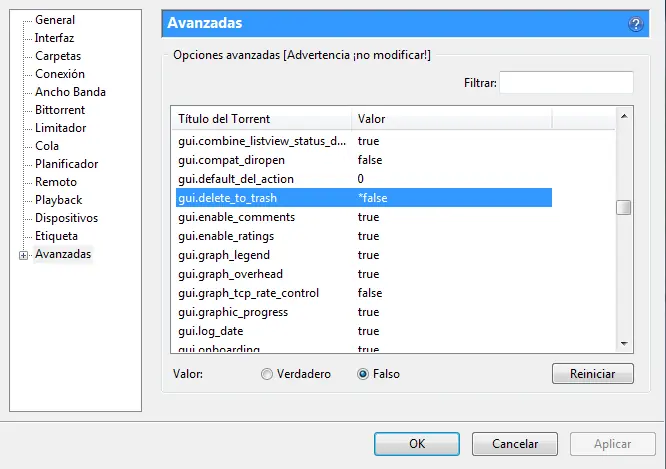The width and height of the screenshot is (666, 469).
Task: Select the gui.enable_comments row
Action: 364,217
